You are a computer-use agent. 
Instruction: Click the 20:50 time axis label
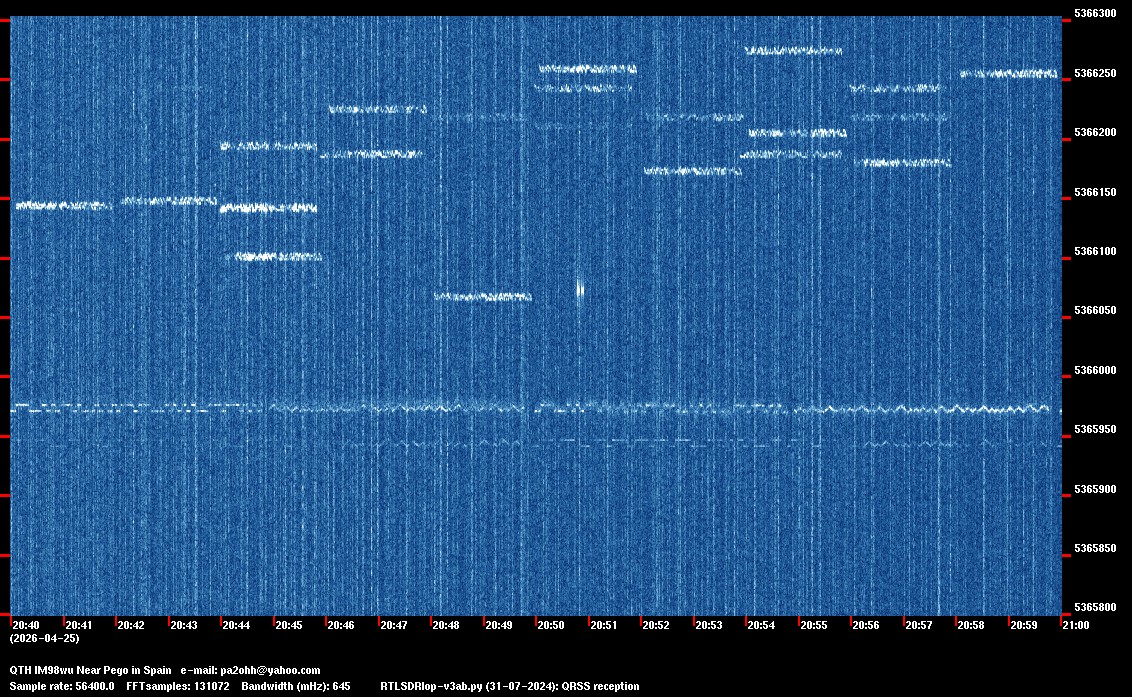(x=551, y=625)
